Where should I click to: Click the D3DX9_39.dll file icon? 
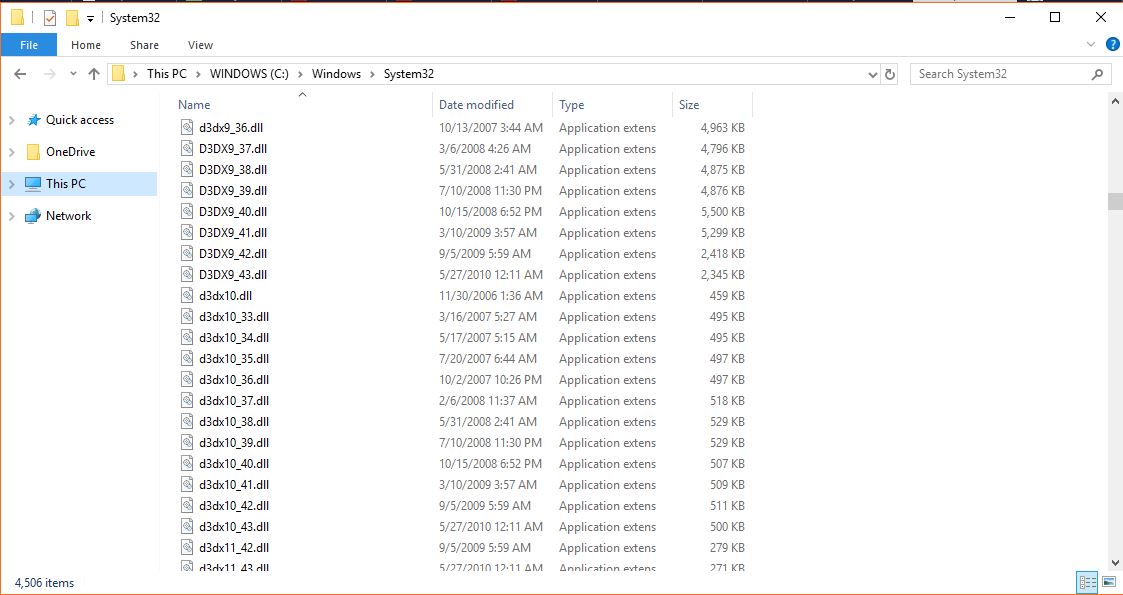click(187, 190)
